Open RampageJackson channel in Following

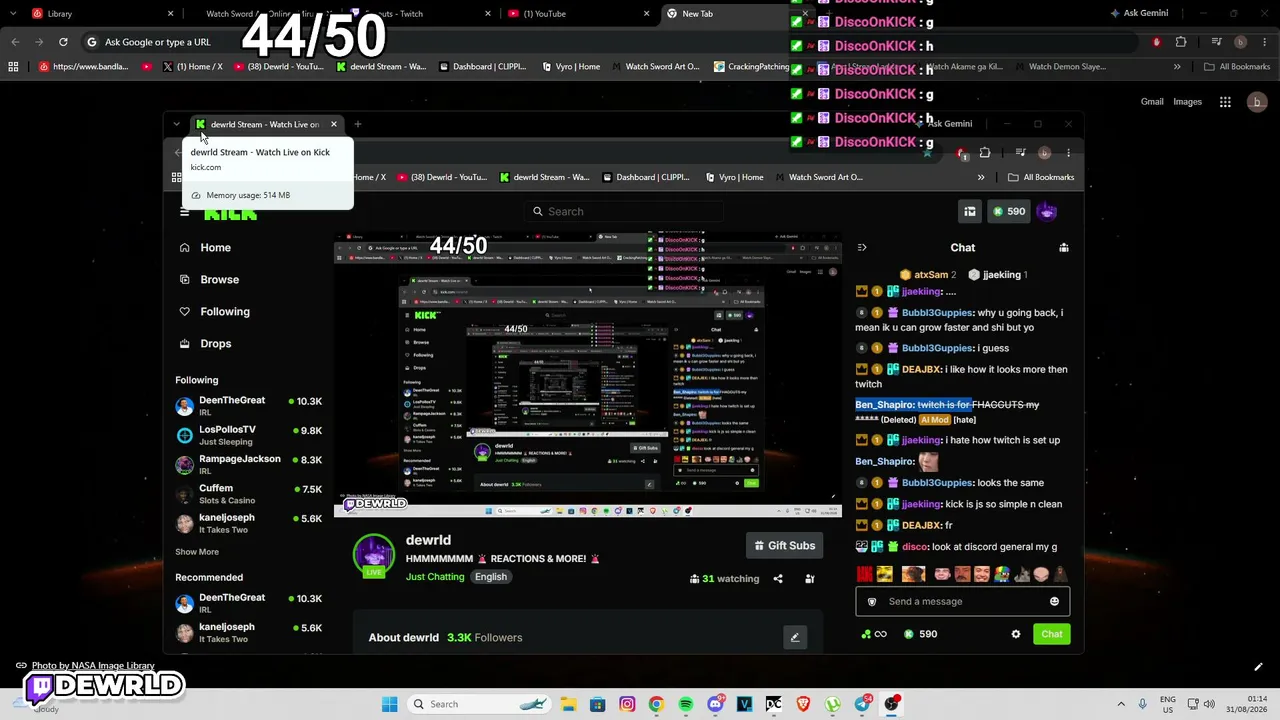point(249,464)
